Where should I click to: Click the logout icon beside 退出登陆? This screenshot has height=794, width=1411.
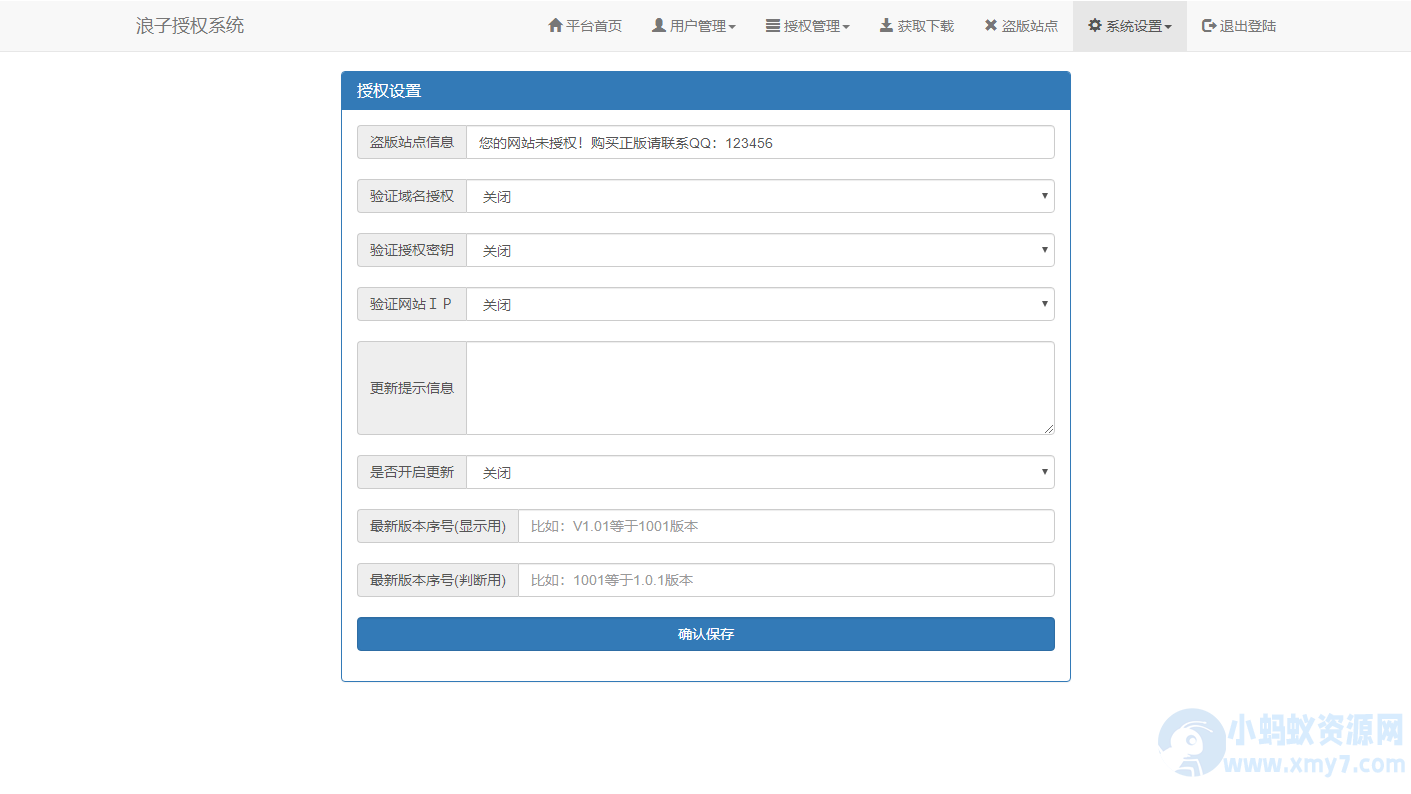pyautogui.click(x=1209, y=25)
